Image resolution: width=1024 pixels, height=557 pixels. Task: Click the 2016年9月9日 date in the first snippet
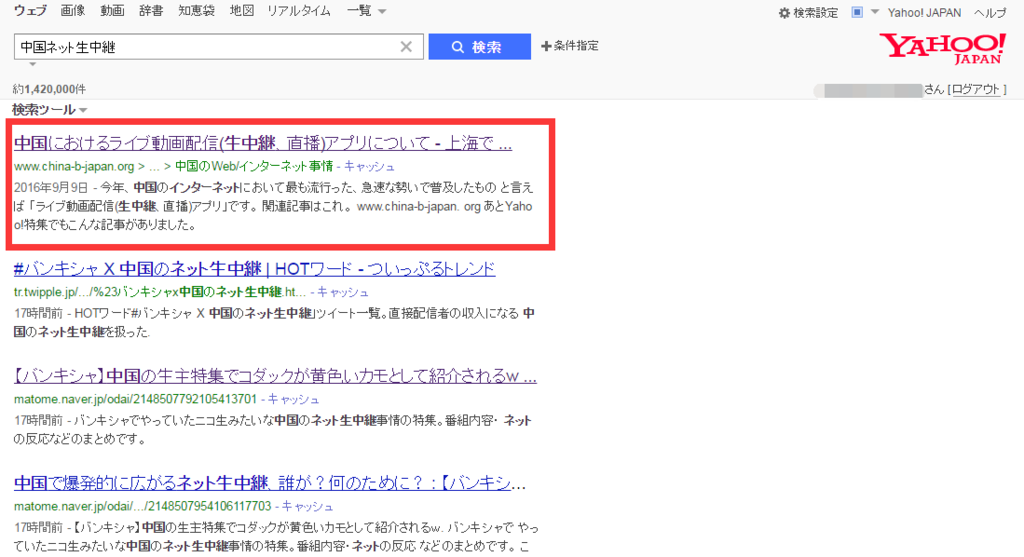coord(51,187)
